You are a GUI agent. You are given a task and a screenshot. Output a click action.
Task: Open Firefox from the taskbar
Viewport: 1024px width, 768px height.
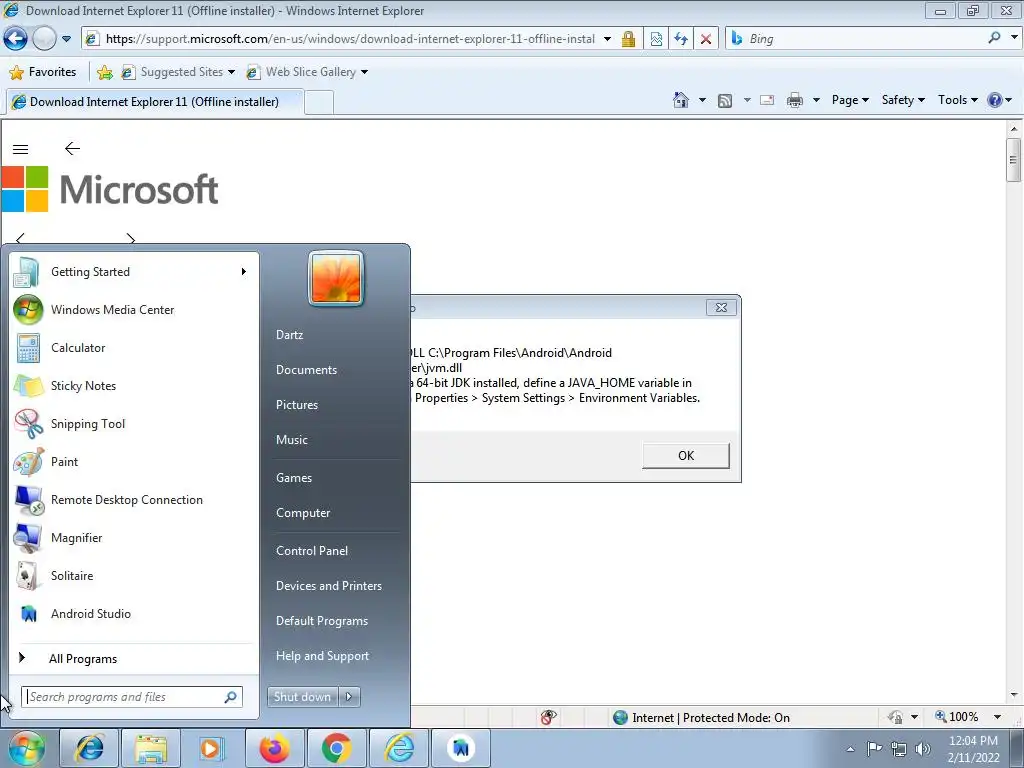275,748
